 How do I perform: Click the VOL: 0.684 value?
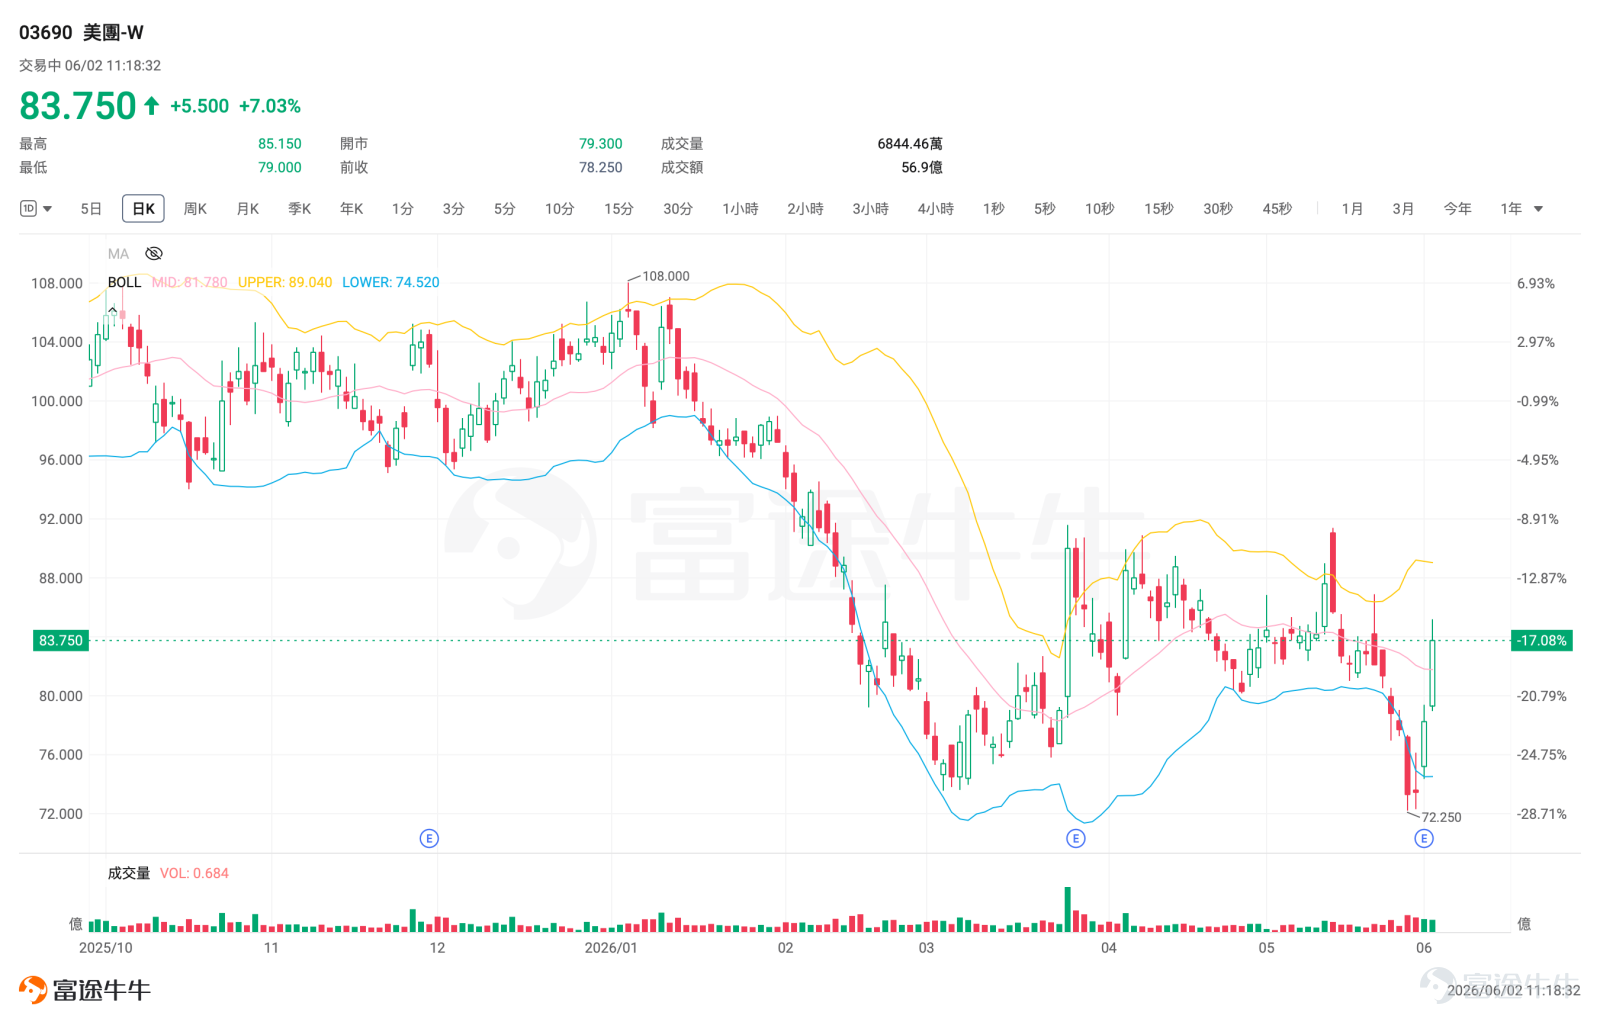click(x=194, y=873)
